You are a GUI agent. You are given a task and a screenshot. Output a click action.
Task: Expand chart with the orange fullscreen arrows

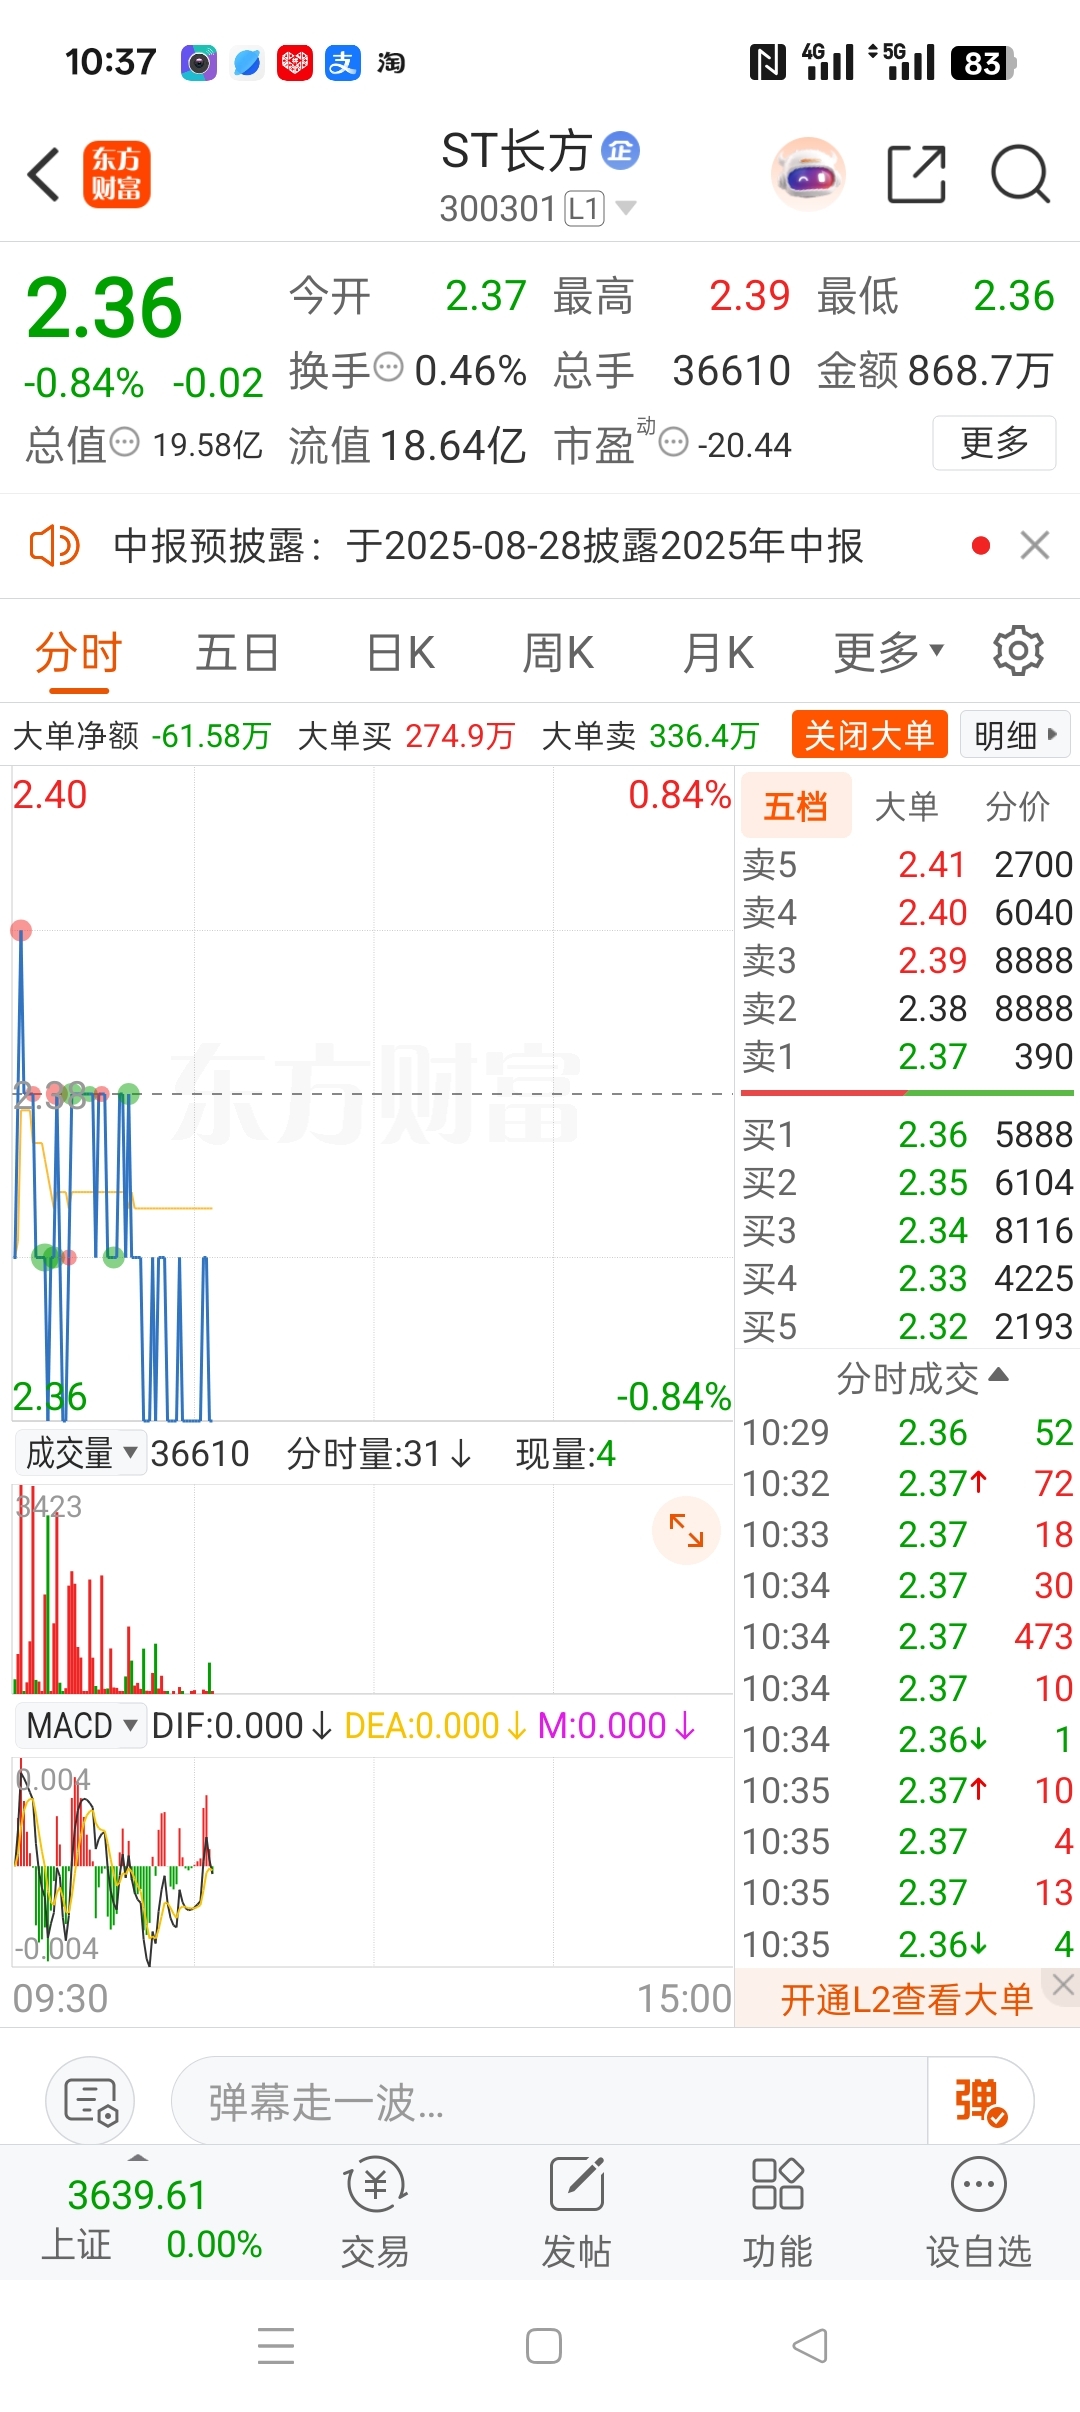pos(686,1530)
